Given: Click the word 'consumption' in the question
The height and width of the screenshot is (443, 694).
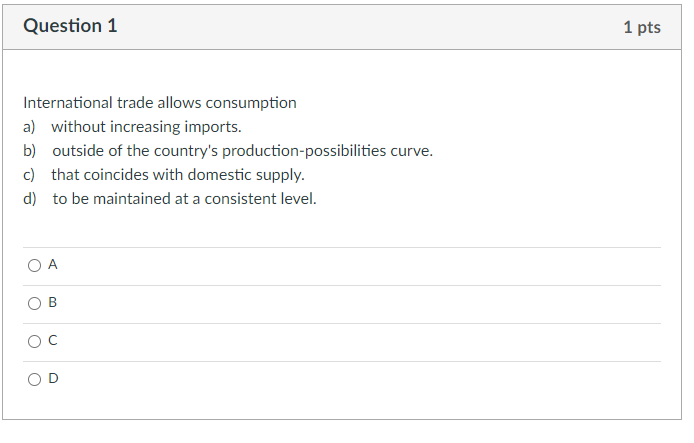Looking at the screenshot, I should coord(251,104).
